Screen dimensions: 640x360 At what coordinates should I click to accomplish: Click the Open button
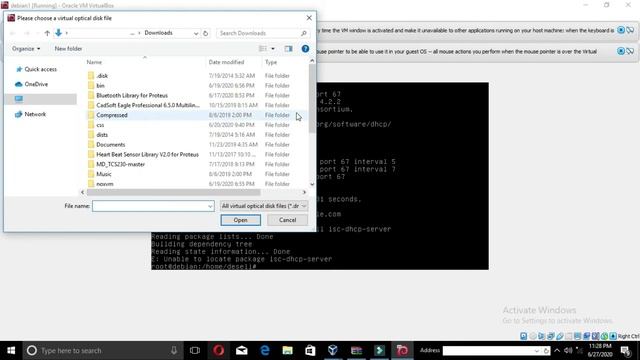tap(240, 220)
